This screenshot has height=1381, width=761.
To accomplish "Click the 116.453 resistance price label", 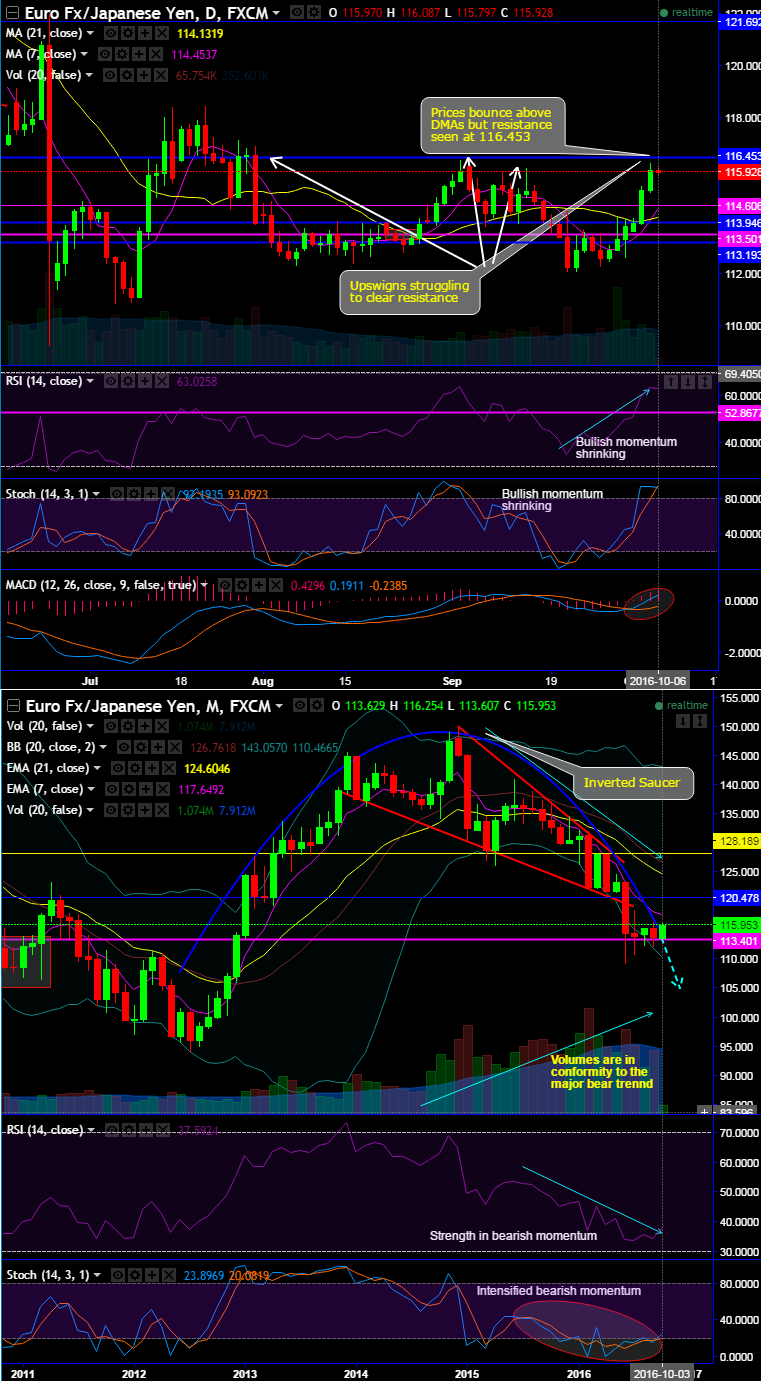I will click(x=740, y=156).
